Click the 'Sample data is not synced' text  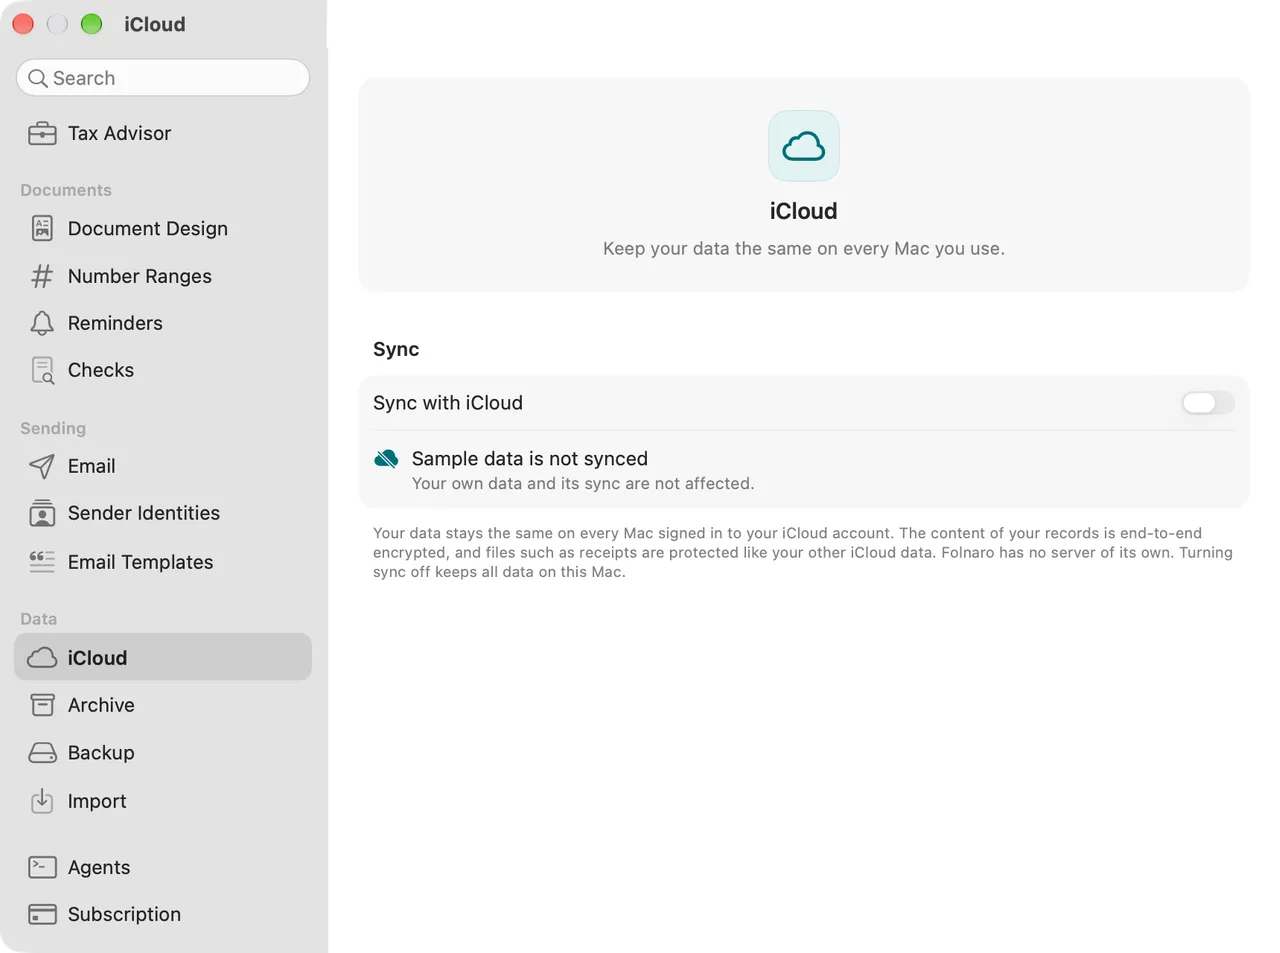pos(530,459)
